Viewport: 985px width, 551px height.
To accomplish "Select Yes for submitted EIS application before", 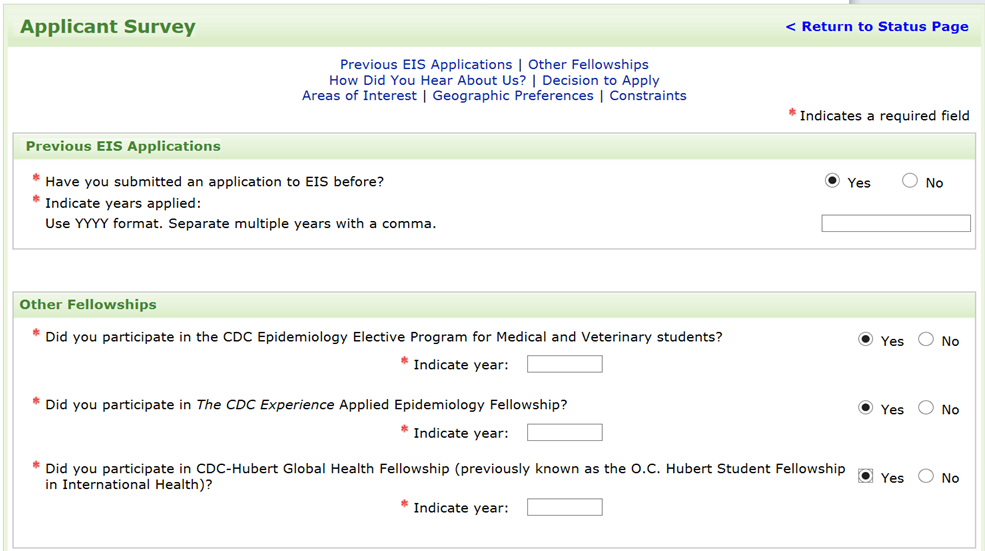I will click(832, 181).
